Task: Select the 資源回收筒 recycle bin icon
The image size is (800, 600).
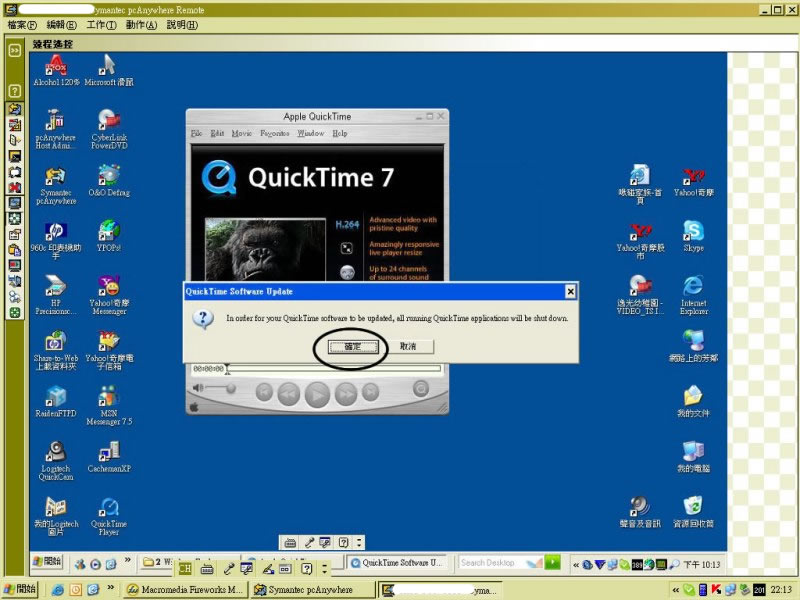Action: pyautogui.click(x=693, y=512)
